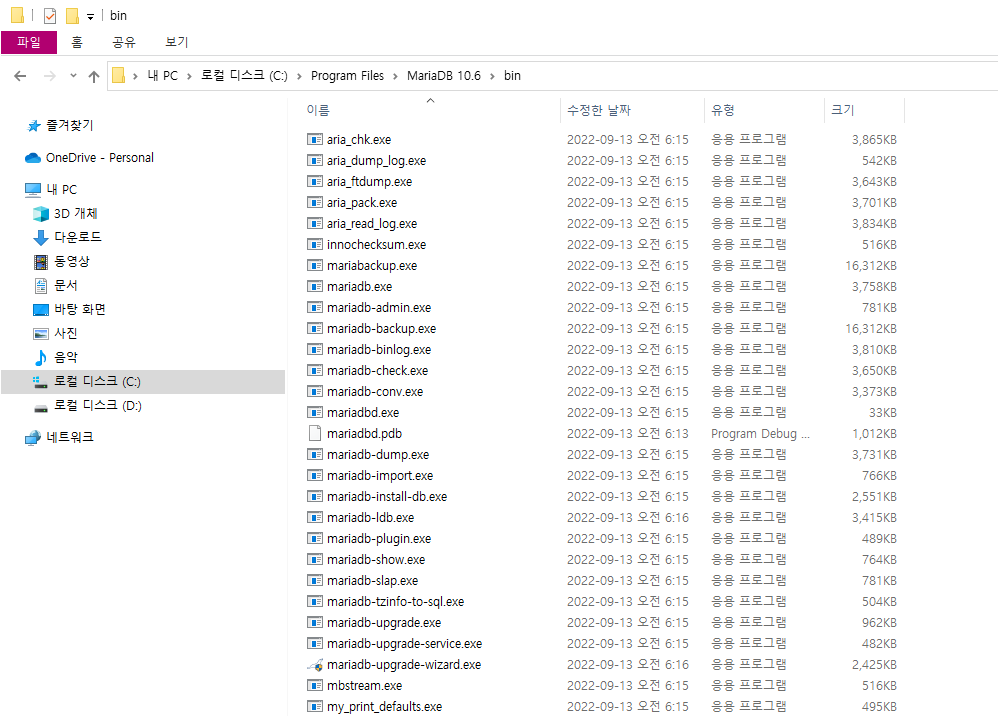The image size is (998, 716).
Task: Select the mariadb-ldb.exe file name
Action: pos(370,518)
